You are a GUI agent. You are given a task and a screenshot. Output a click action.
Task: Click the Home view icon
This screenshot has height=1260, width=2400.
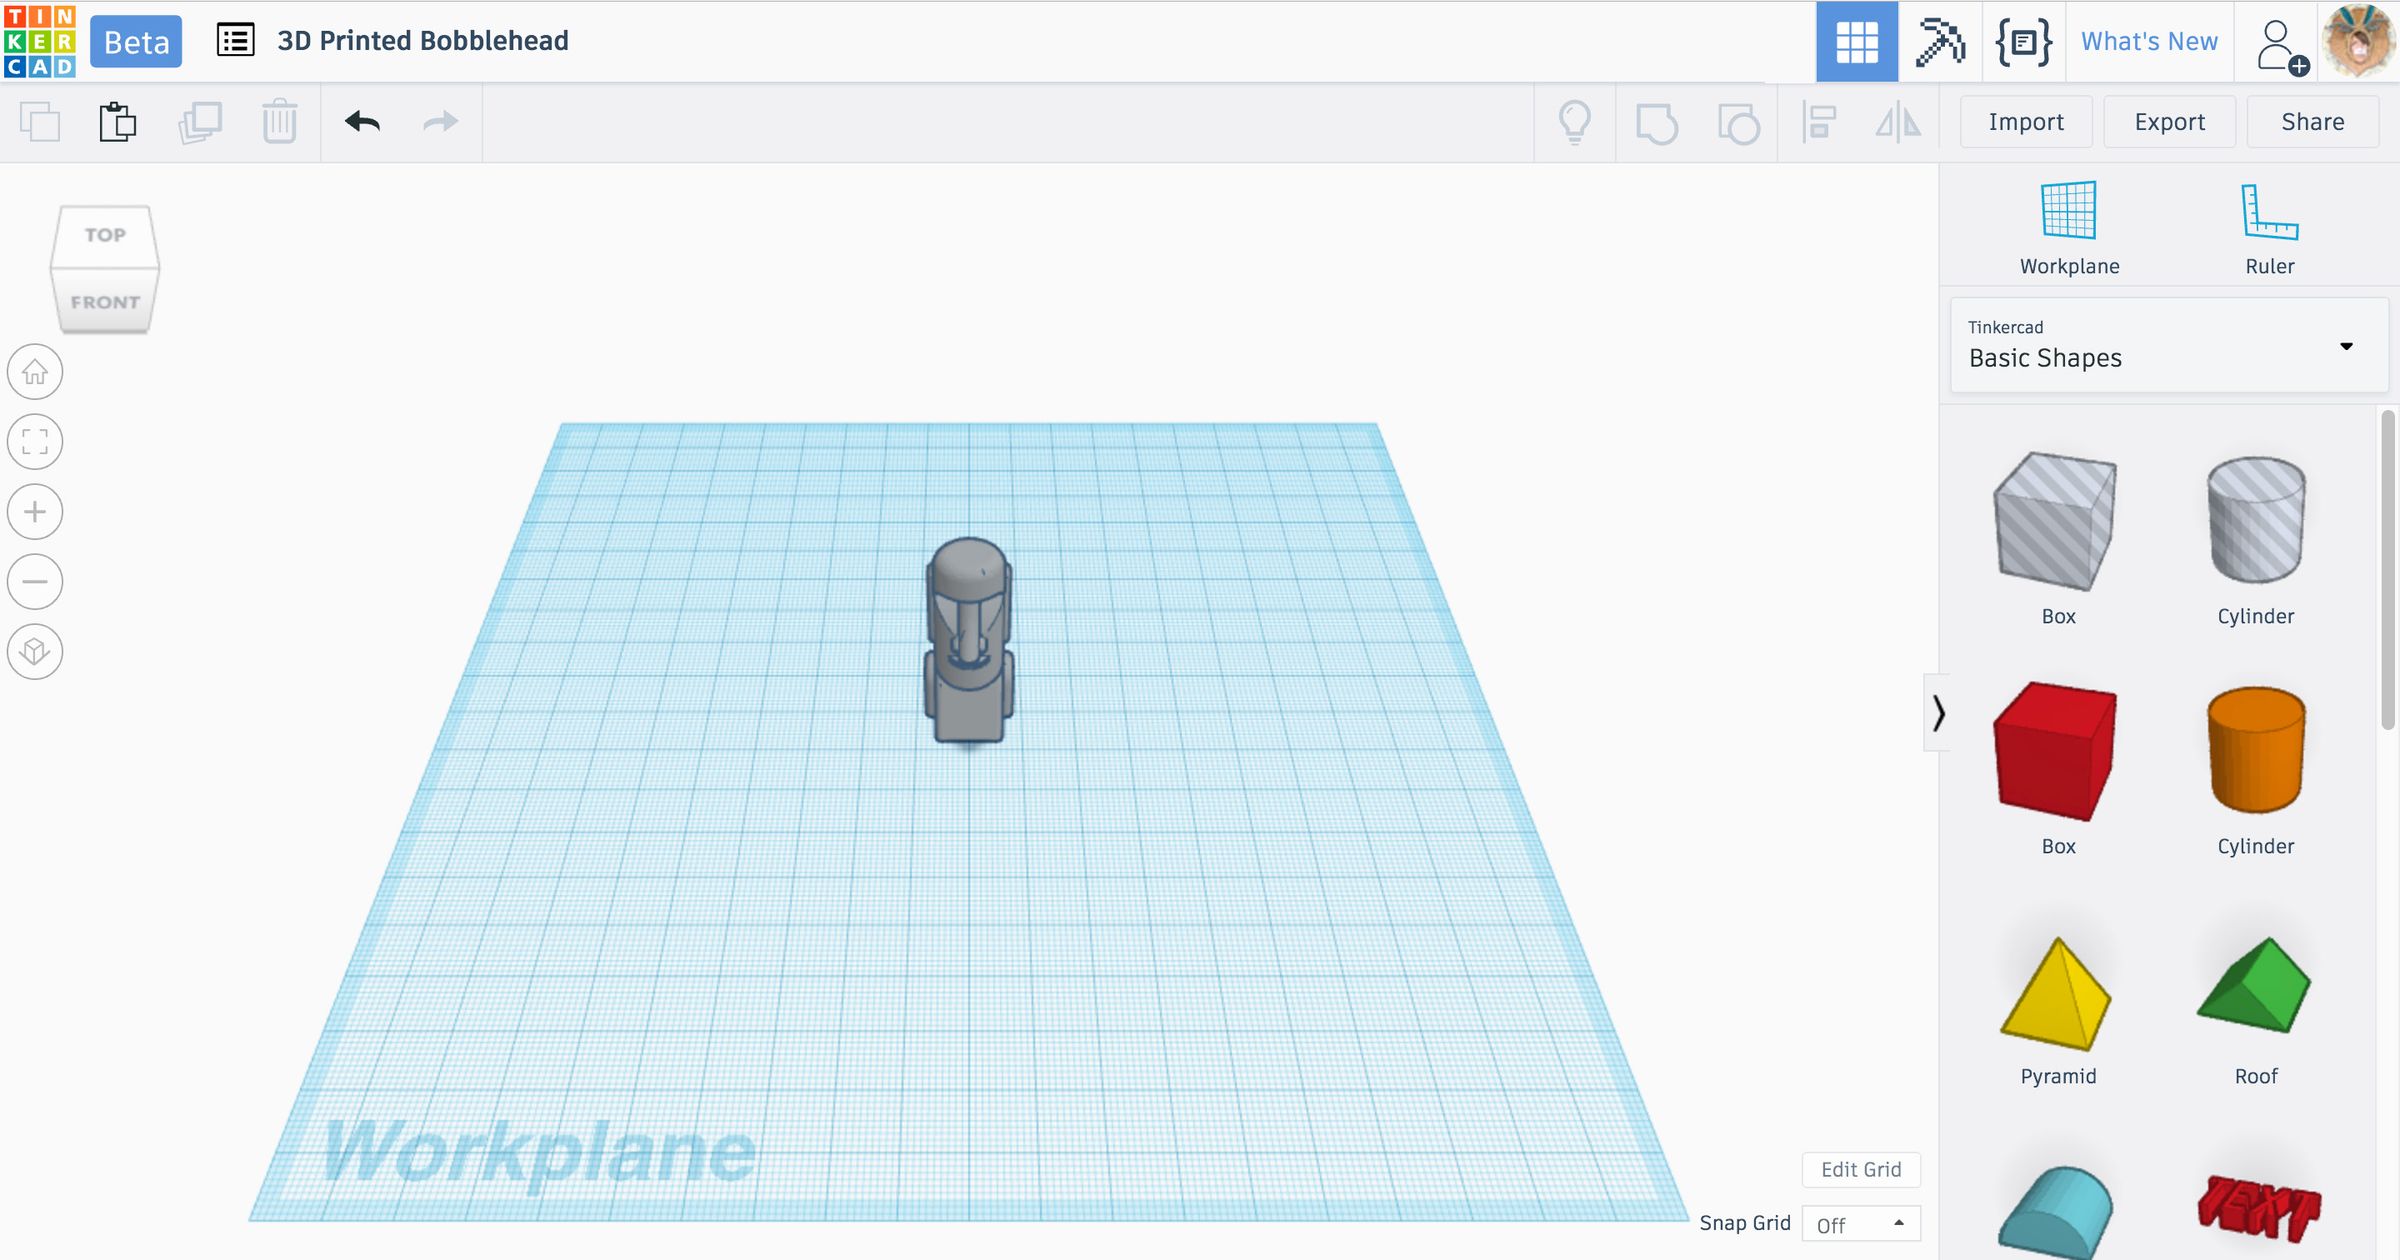pyautogui.click(x=35, y=372)
